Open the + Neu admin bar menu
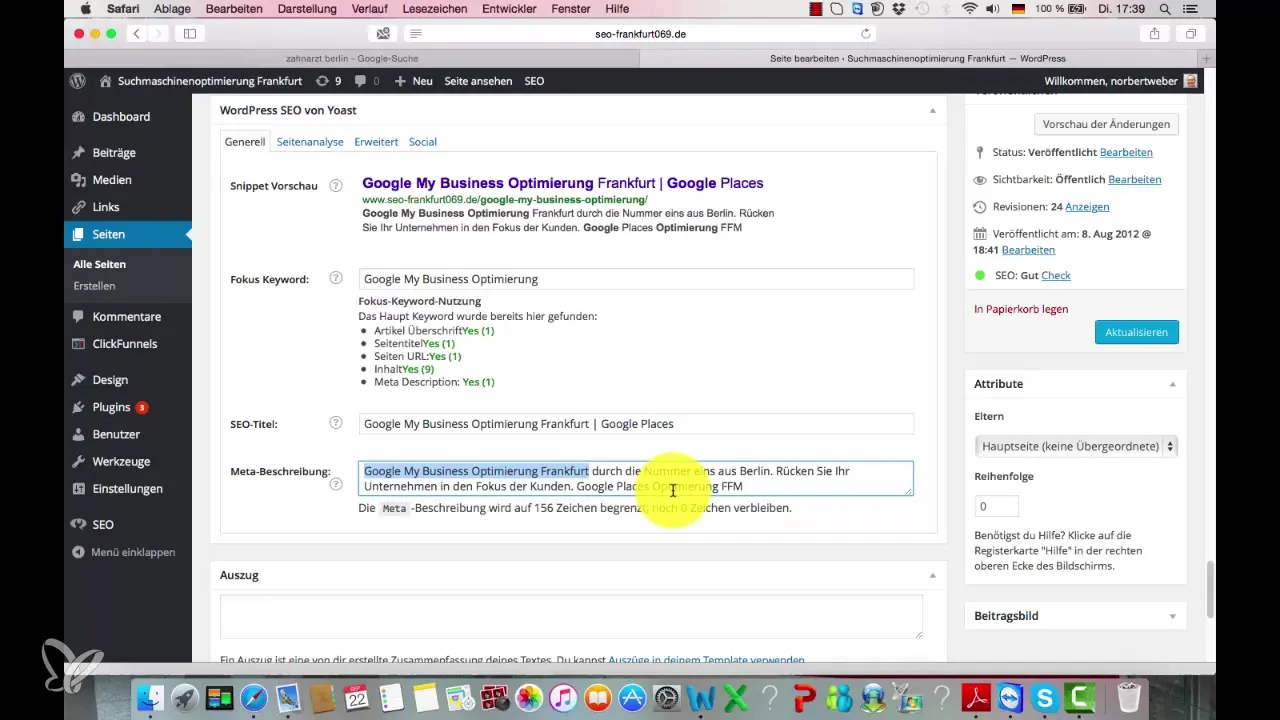Viewport: 1280px width, 720px height. [x=414, y=81]
